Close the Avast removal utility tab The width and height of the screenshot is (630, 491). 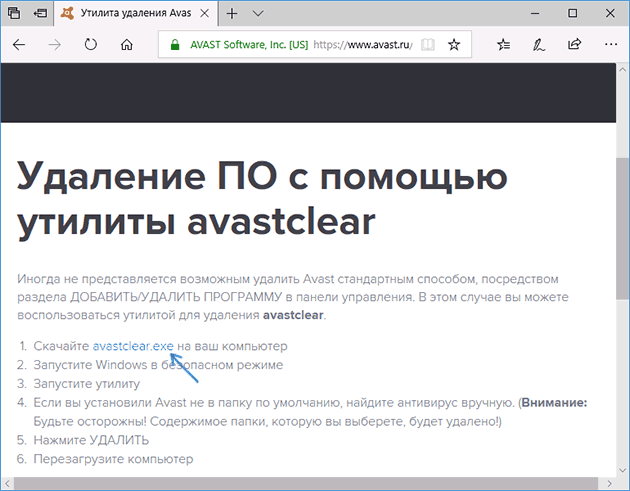tap(205, 13)
